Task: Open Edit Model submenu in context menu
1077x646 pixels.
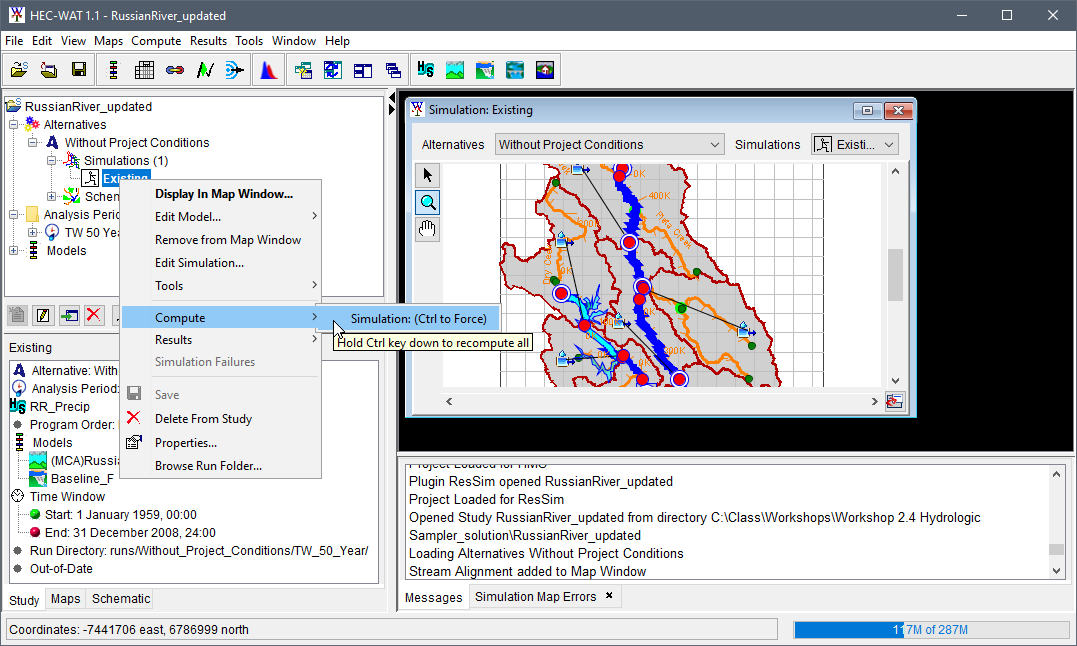Action: [221, 216]
